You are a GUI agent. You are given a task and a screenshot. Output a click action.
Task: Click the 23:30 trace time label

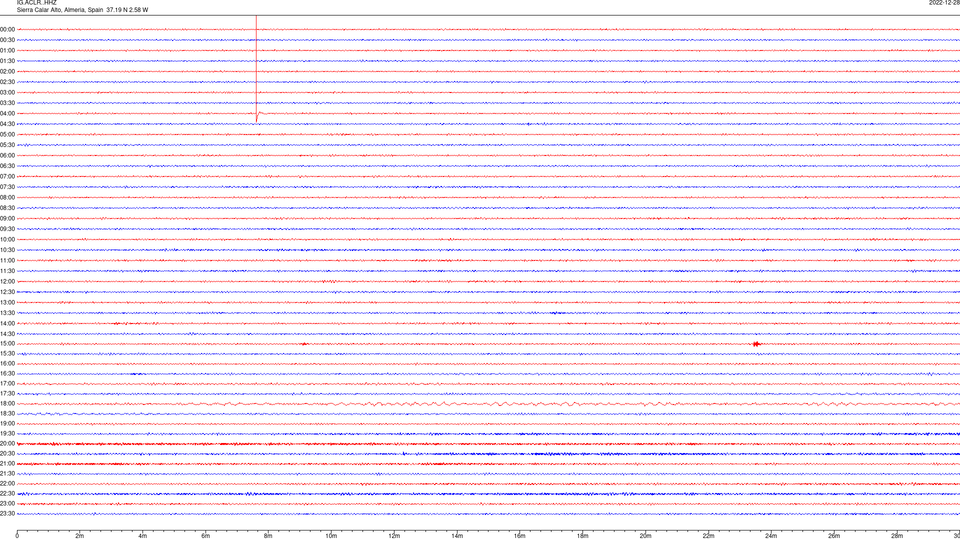pos(7,514)
